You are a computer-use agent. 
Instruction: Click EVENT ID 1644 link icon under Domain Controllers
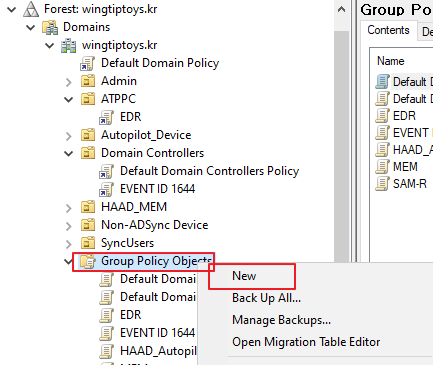click(106, 189)
